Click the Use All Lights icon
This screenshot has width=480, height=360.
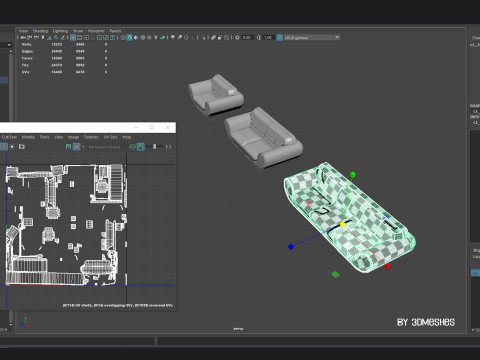156,38
